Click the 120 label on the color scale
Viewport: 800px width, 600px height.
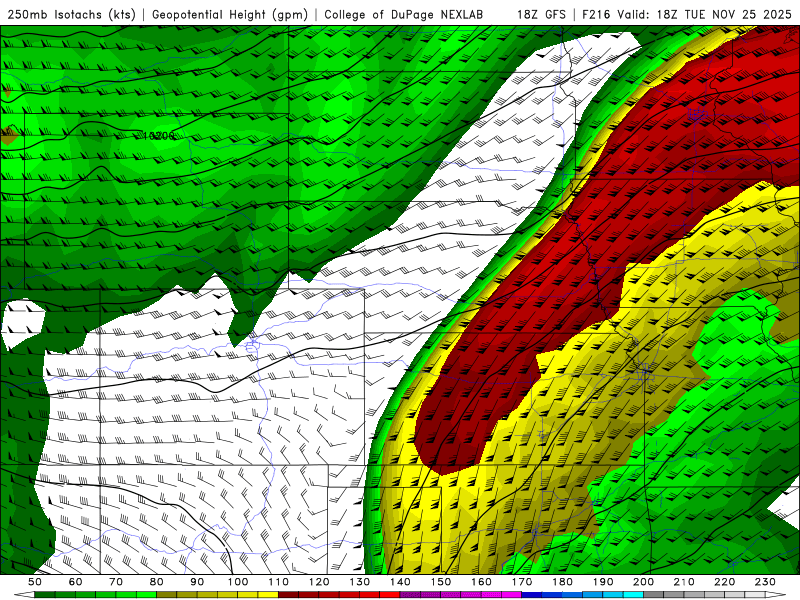pos(319,582)
